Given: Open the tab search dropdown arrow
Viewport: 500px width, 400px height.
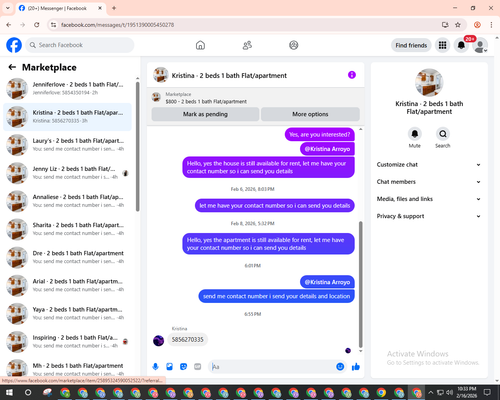Looking at the screenshot, I should [x=8, y=8].
